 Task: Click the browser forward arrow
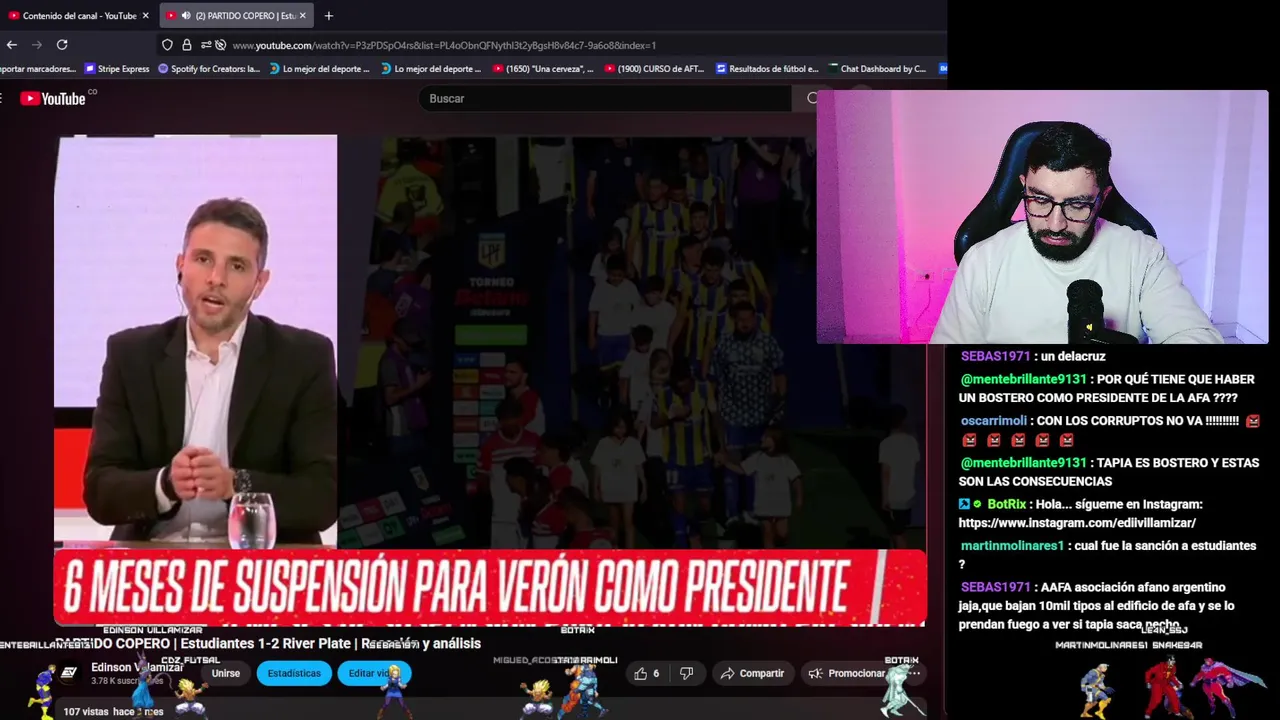pyautogui.click(x=37, y=45)
